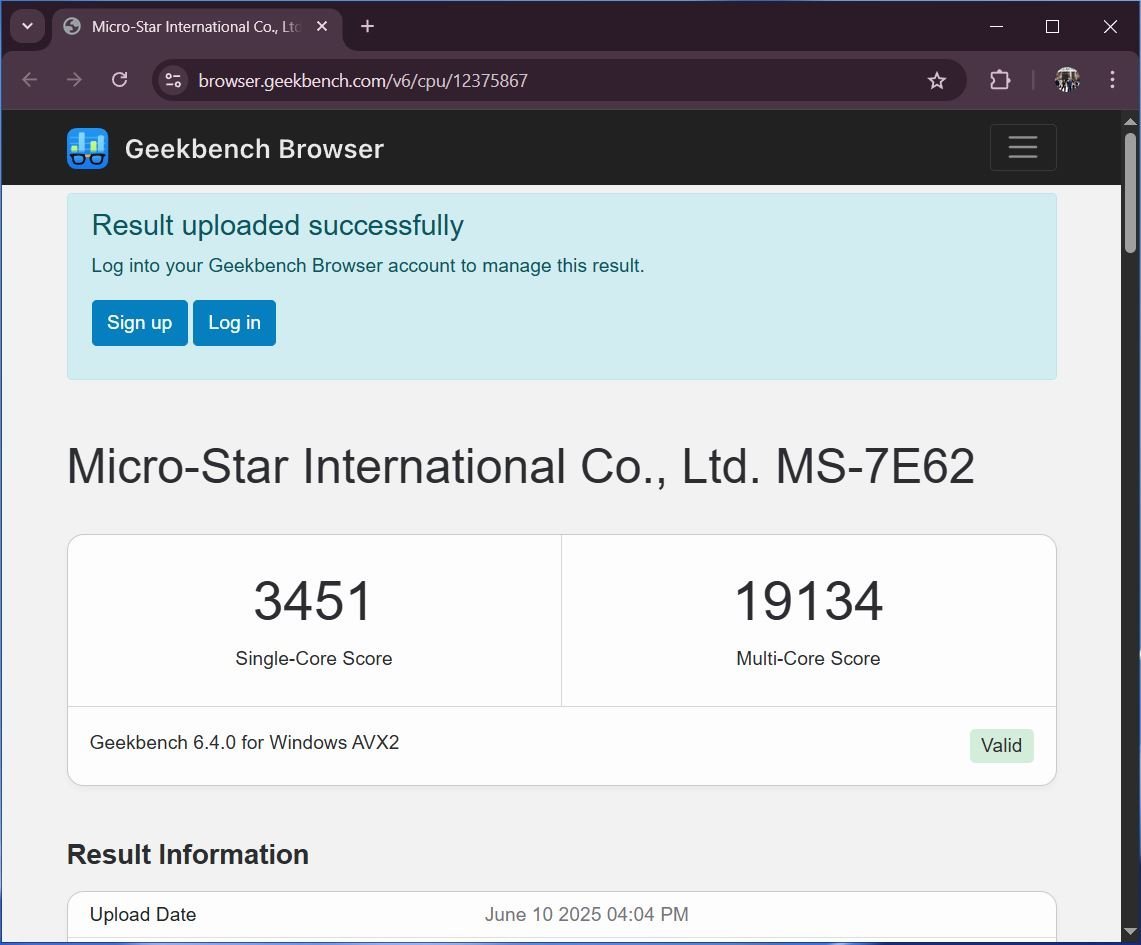Maximize the browser window
1141x945 pixels.
(1052, 27)
